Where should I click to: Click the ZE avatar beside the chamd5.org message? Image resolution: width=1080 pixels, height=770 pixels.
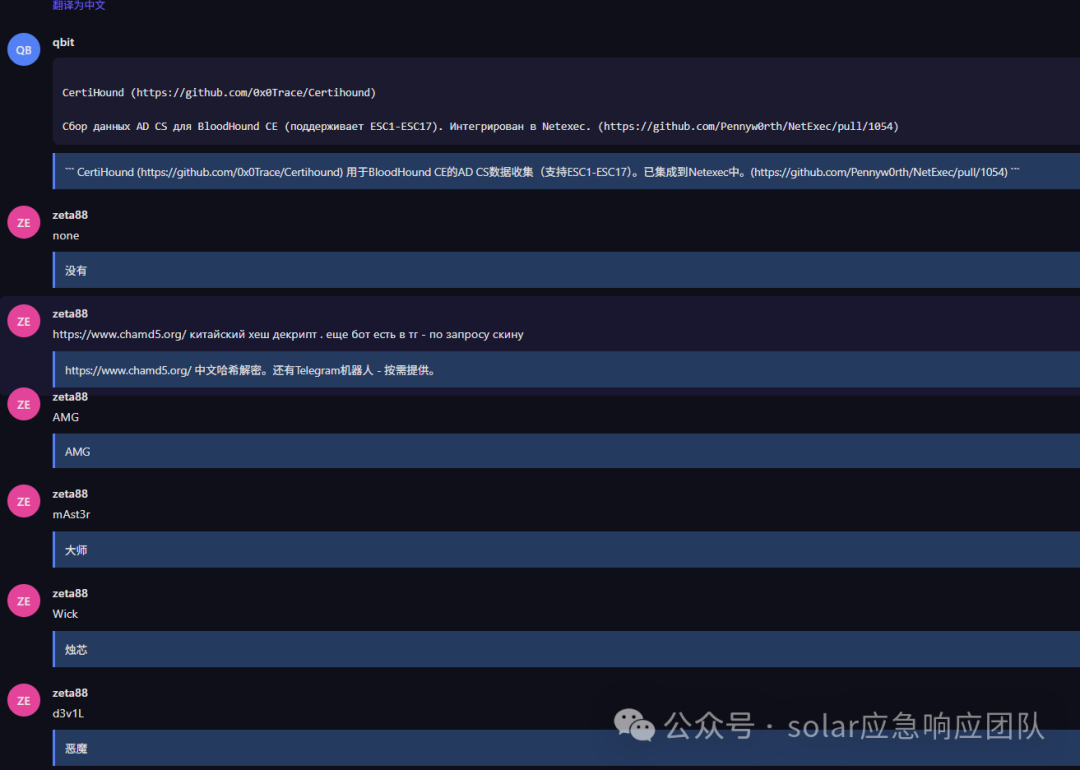pos(23,321)
